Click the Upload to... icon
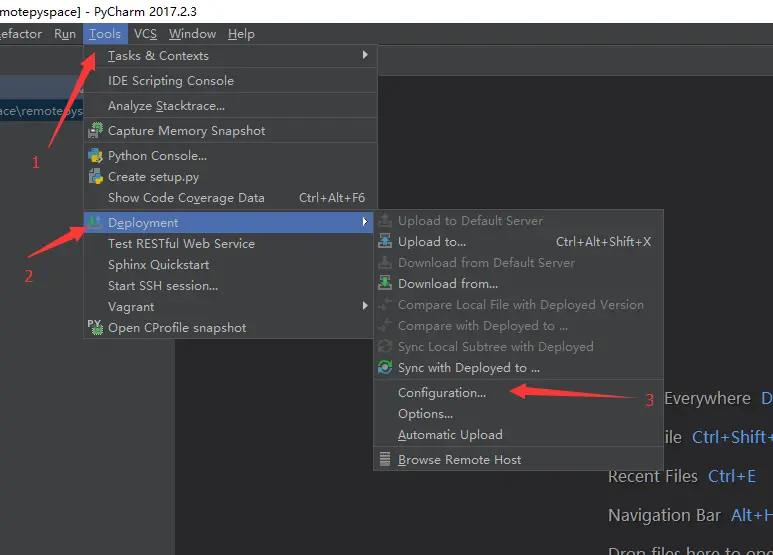 (x=385, y=241)
